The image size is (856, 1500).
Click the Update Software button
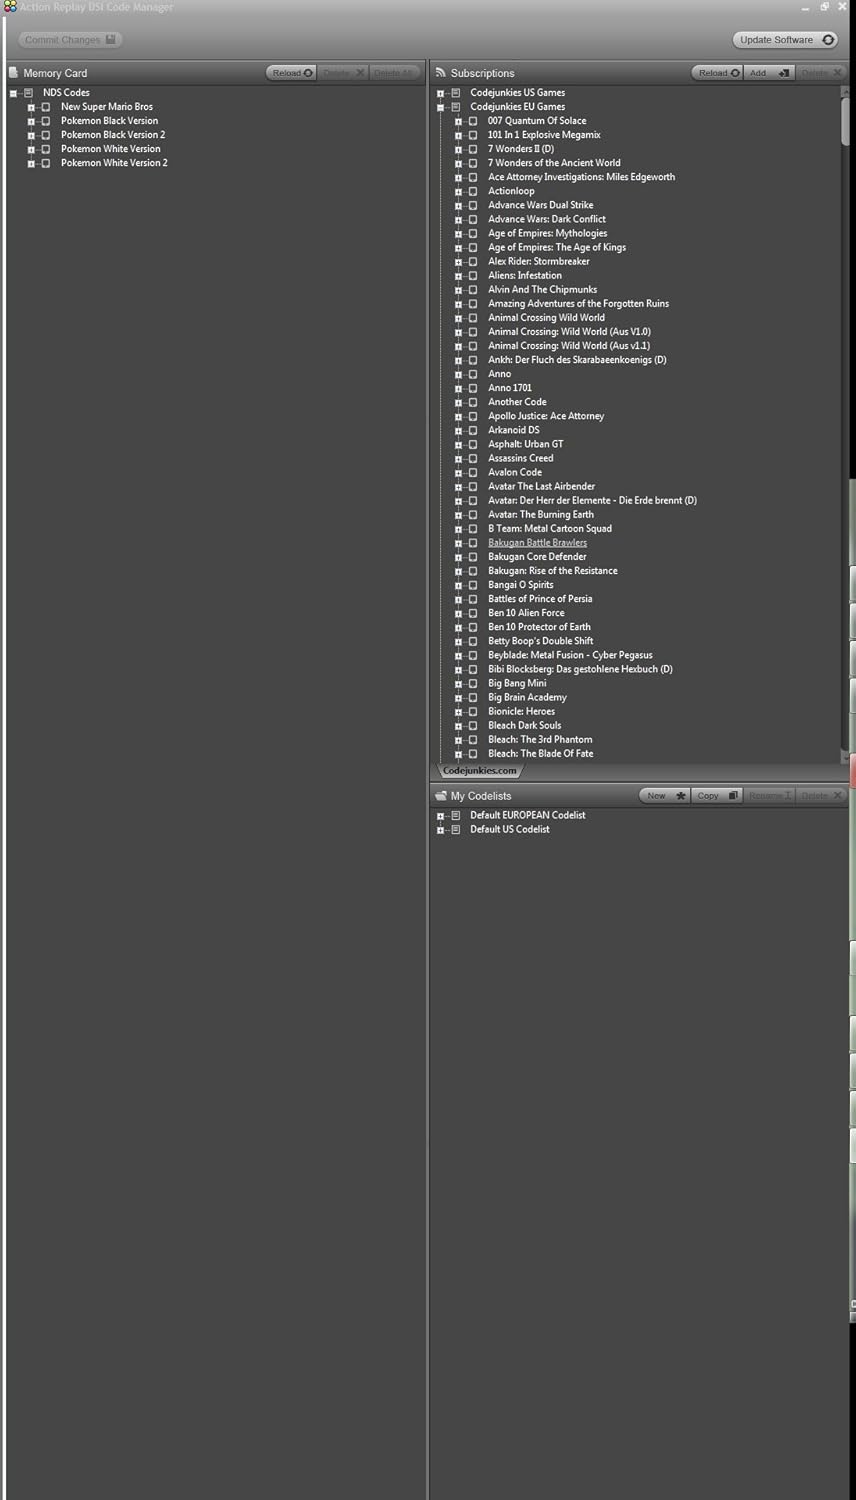[786, 40]
